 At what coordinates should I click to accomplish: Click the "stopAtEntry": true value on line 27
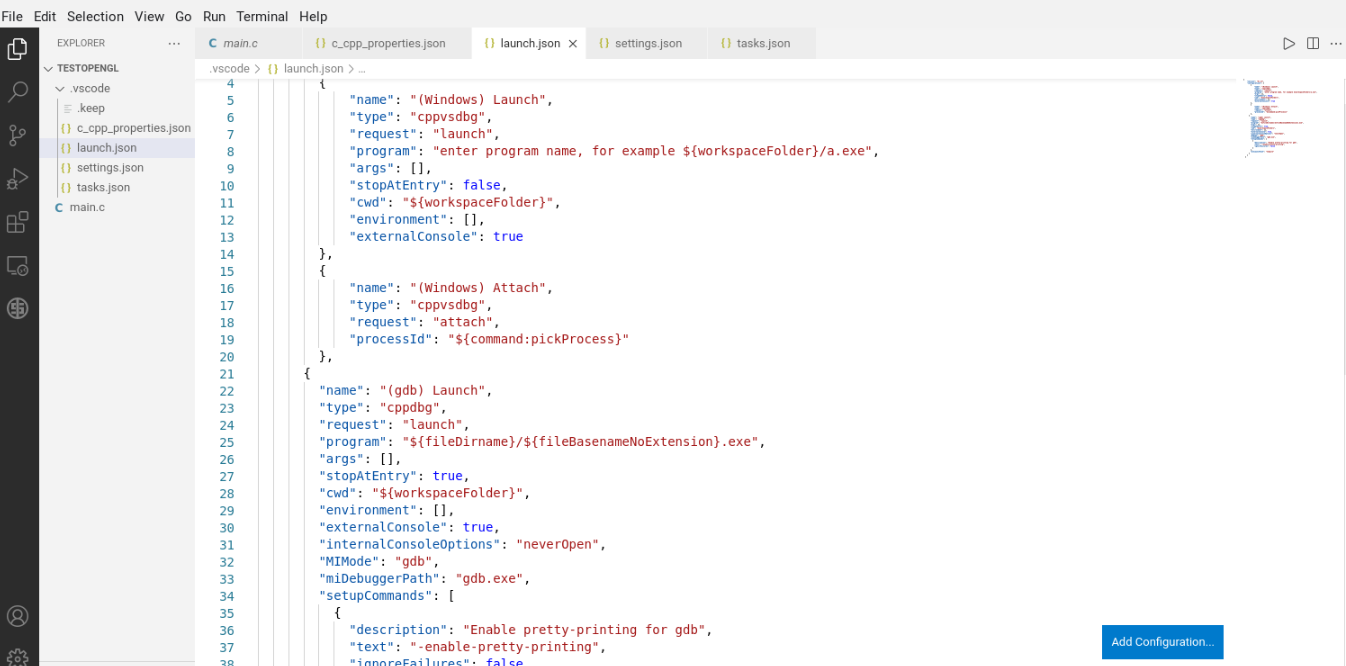448,476
